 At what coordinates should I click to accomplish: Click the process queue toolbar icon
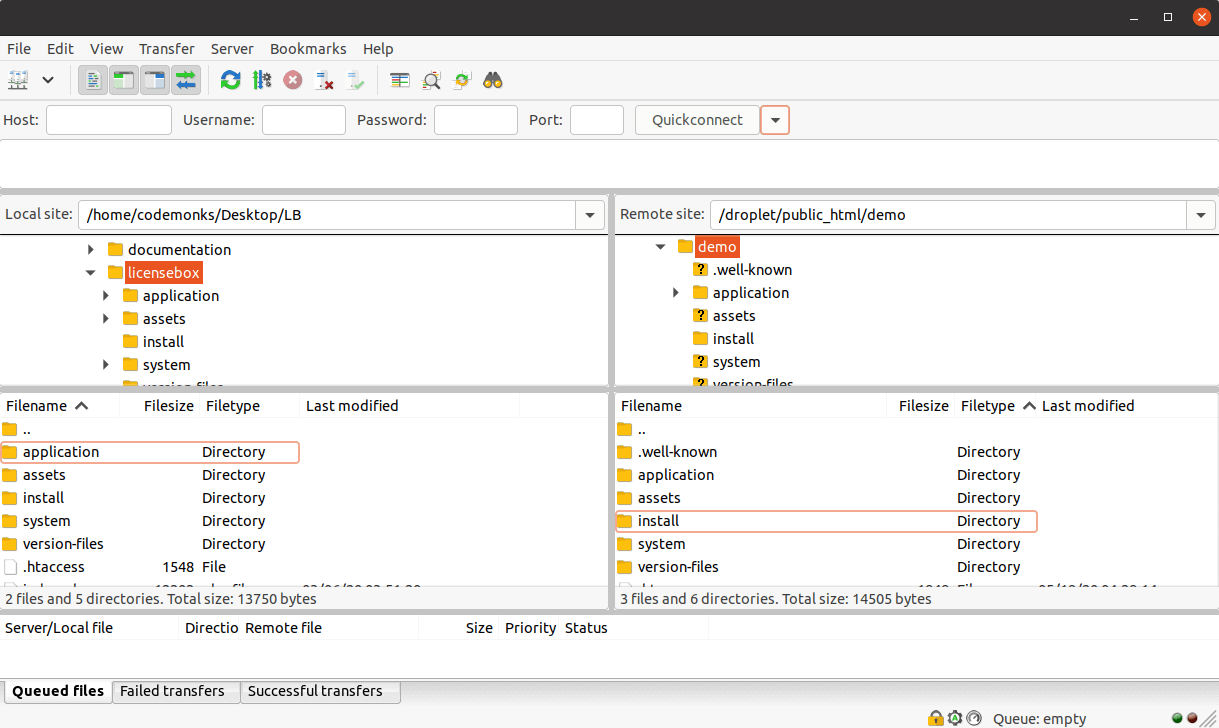click(262, 80)
